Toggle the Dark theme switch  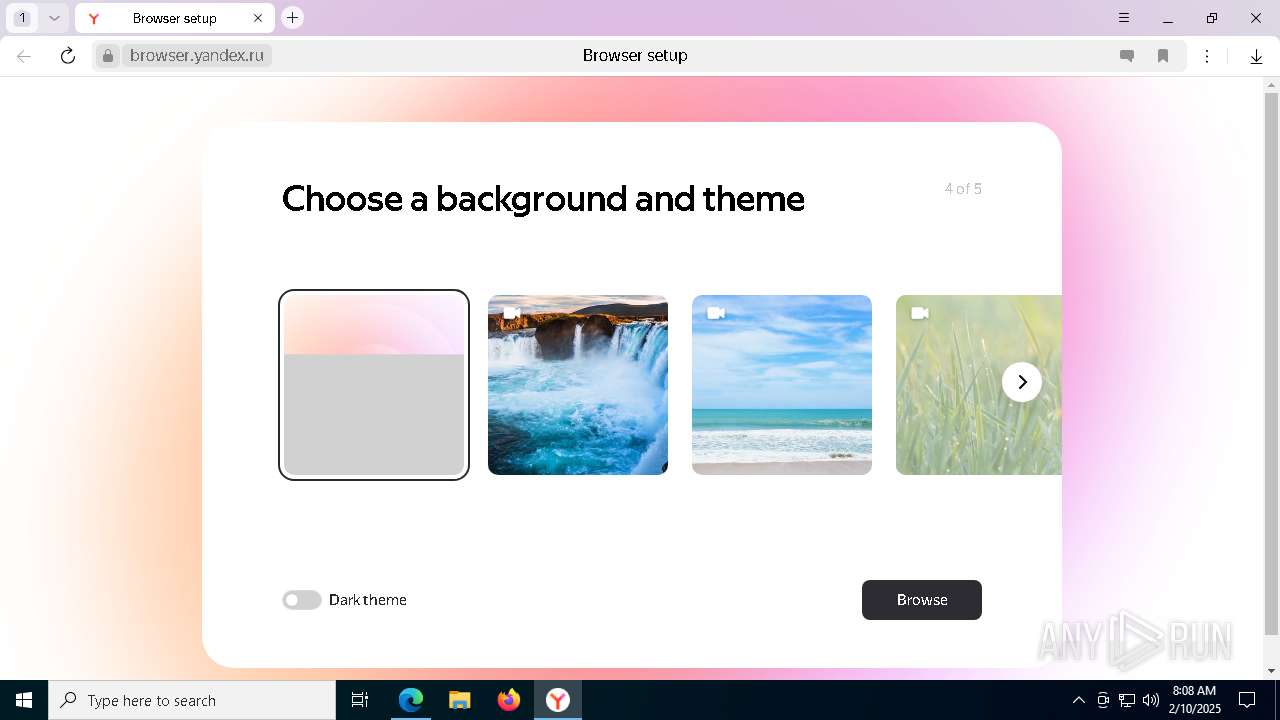click(301, 600)
